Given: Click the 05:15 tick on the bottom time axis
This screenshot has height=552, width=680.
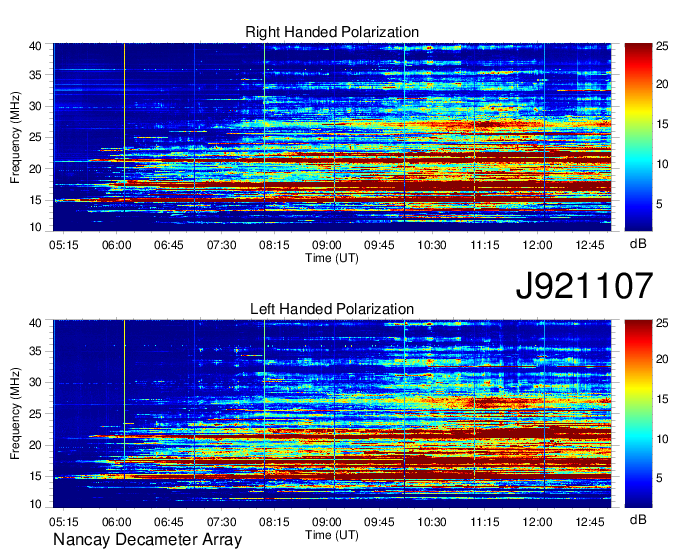Looking at the screenshot, I should pos(64,522).
